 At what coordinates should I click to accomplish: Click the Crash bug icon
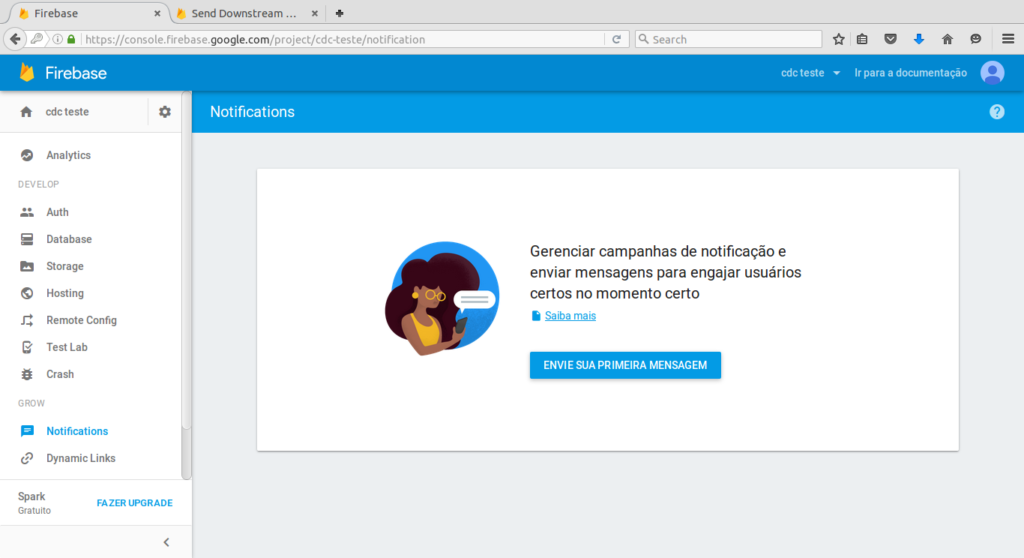coord(27,374)
